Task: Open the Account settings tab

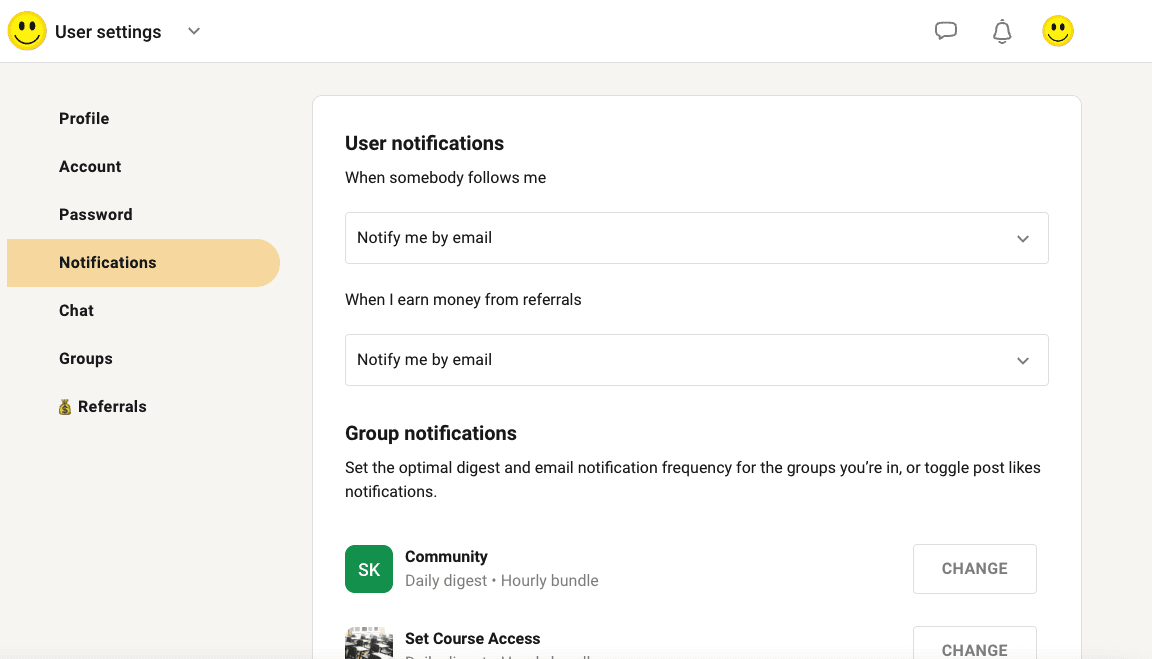Action: (x=90, y=167)
